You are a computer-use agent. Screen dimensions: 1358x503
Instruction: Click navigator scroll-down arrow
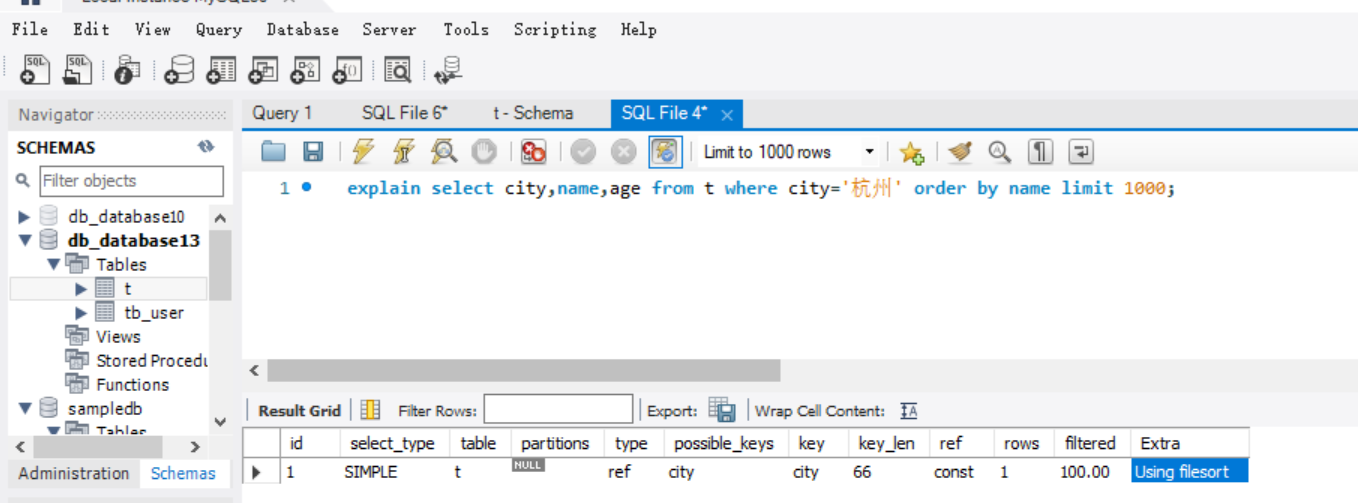point(221,422)
